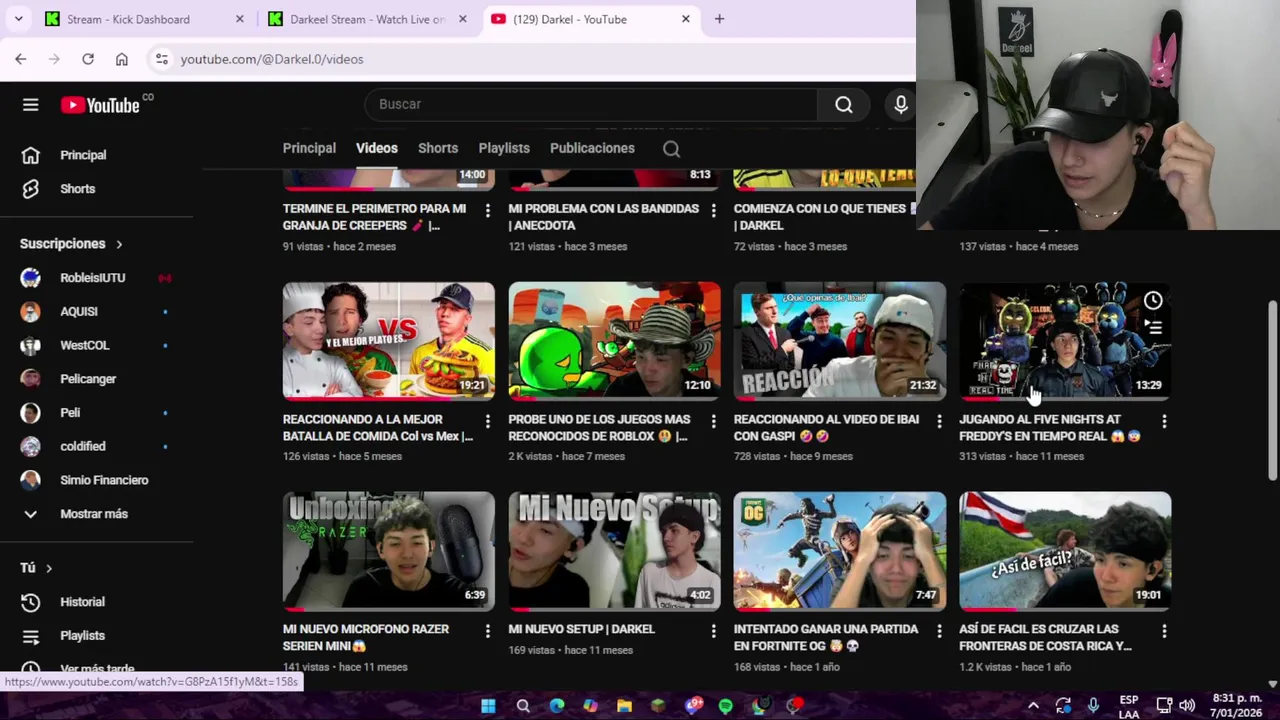Open Windows taskbar search
The width and height of the screenshot is (1280, 720).
point(523,706)
